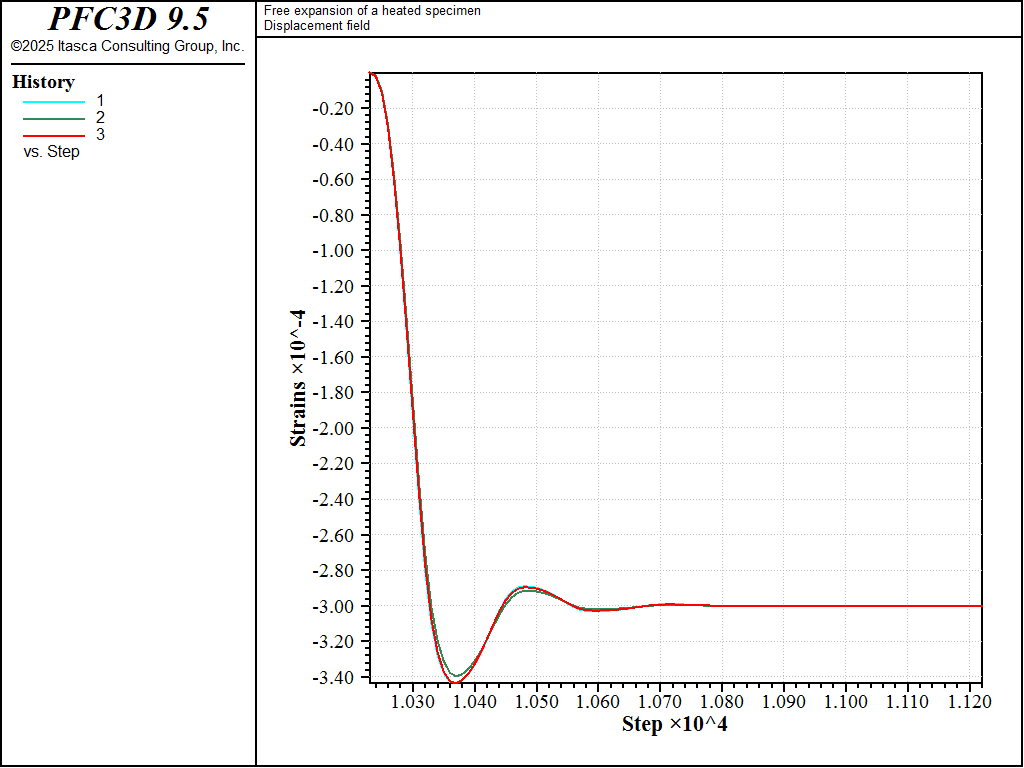Click the 'vs. Step' legend text

click(52, 152)
